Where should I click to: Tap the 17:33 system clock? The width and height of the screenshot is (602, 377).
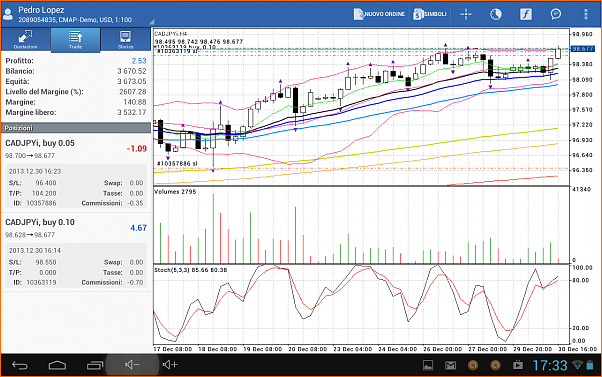pyautogui.click(x=550, y=365)
